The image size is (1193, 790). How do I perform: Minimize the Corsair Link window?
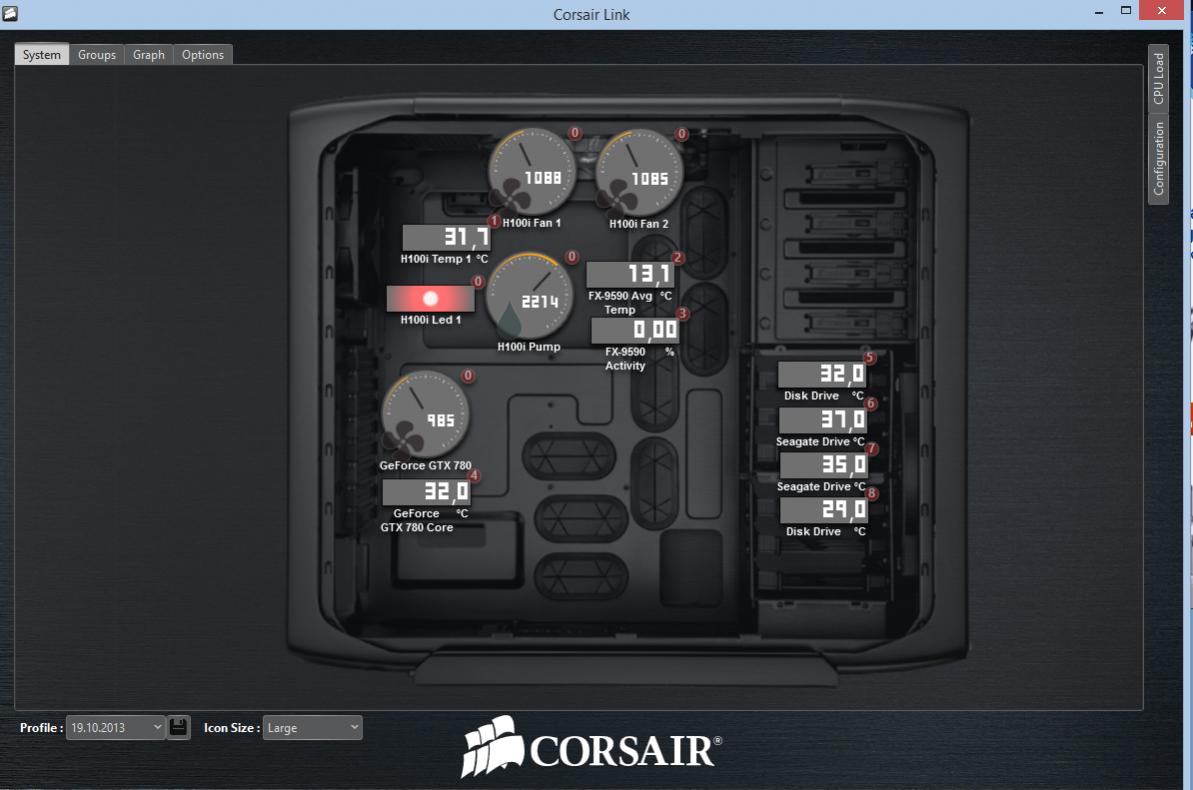[x=1099, y=11]
